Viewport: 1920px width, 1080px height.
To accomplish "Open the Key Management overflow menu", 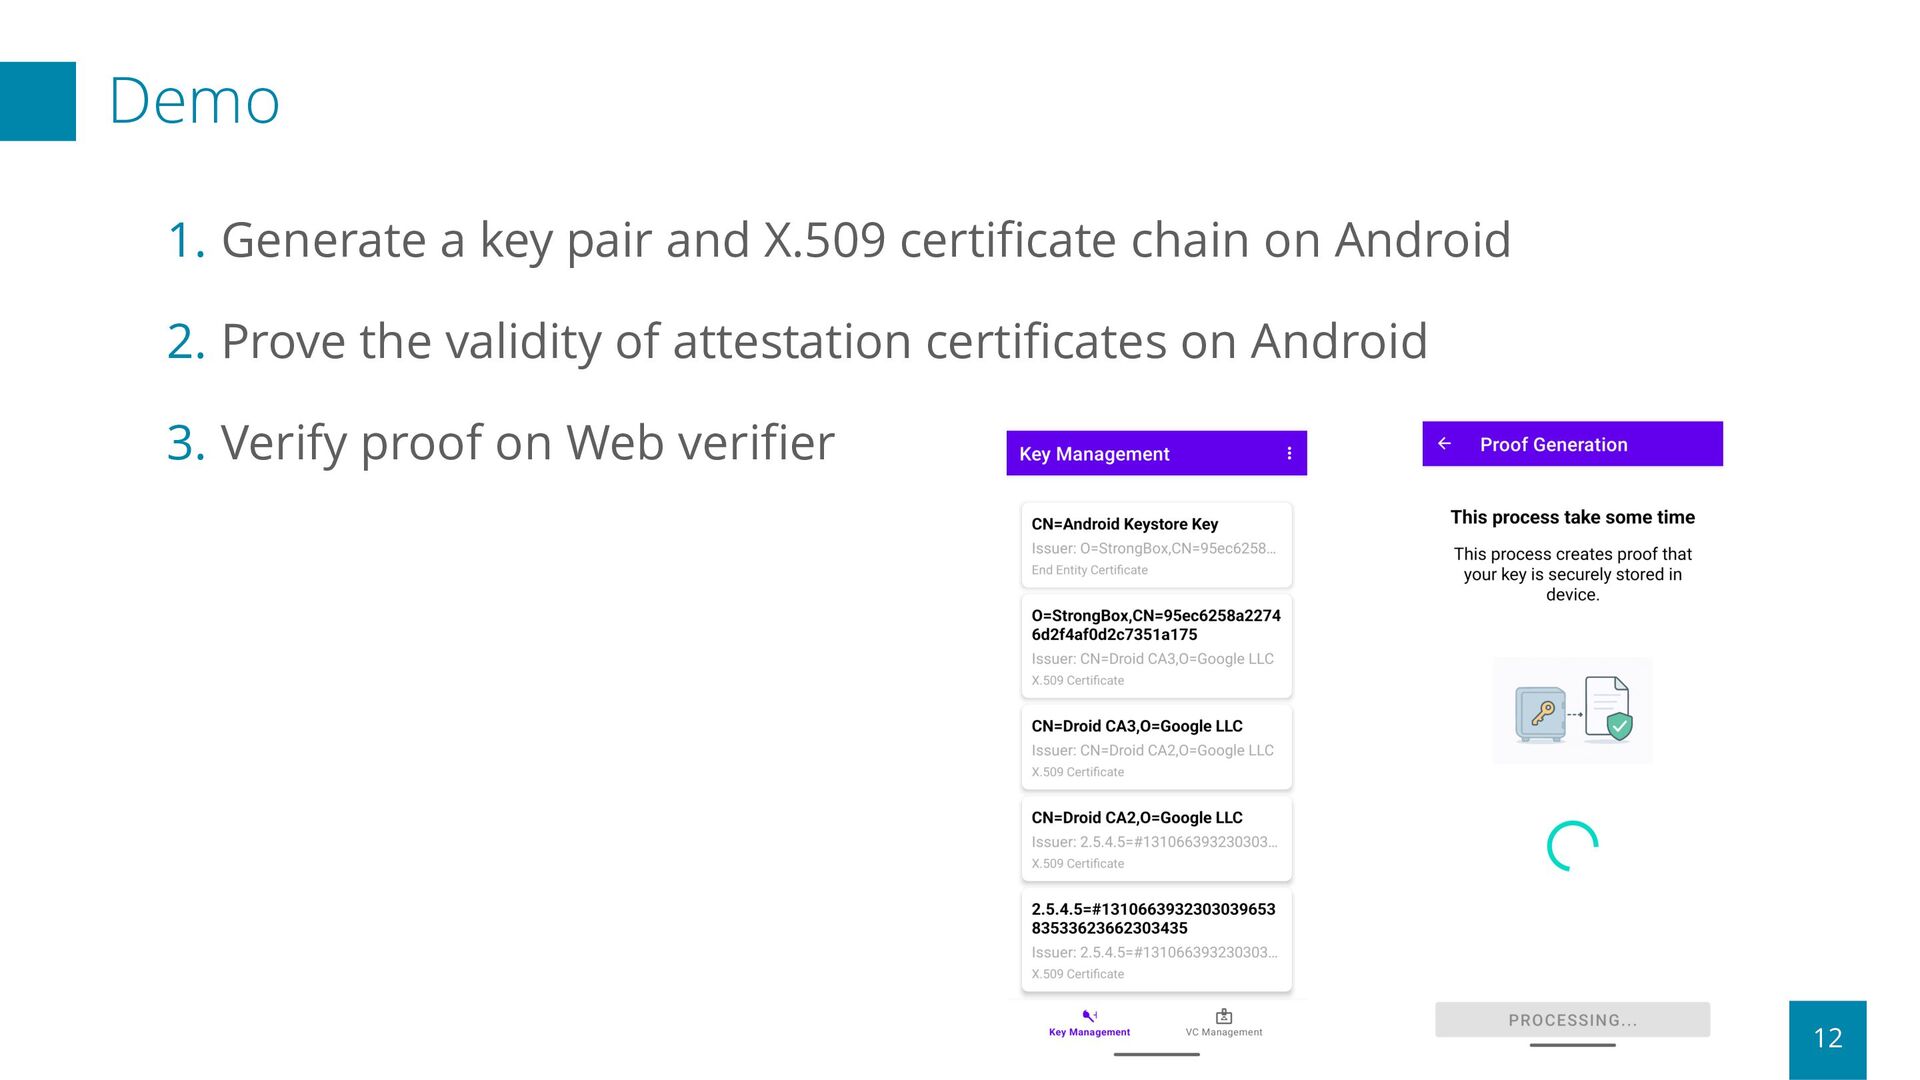I will pyautogui.click(x=1289, y=454).
